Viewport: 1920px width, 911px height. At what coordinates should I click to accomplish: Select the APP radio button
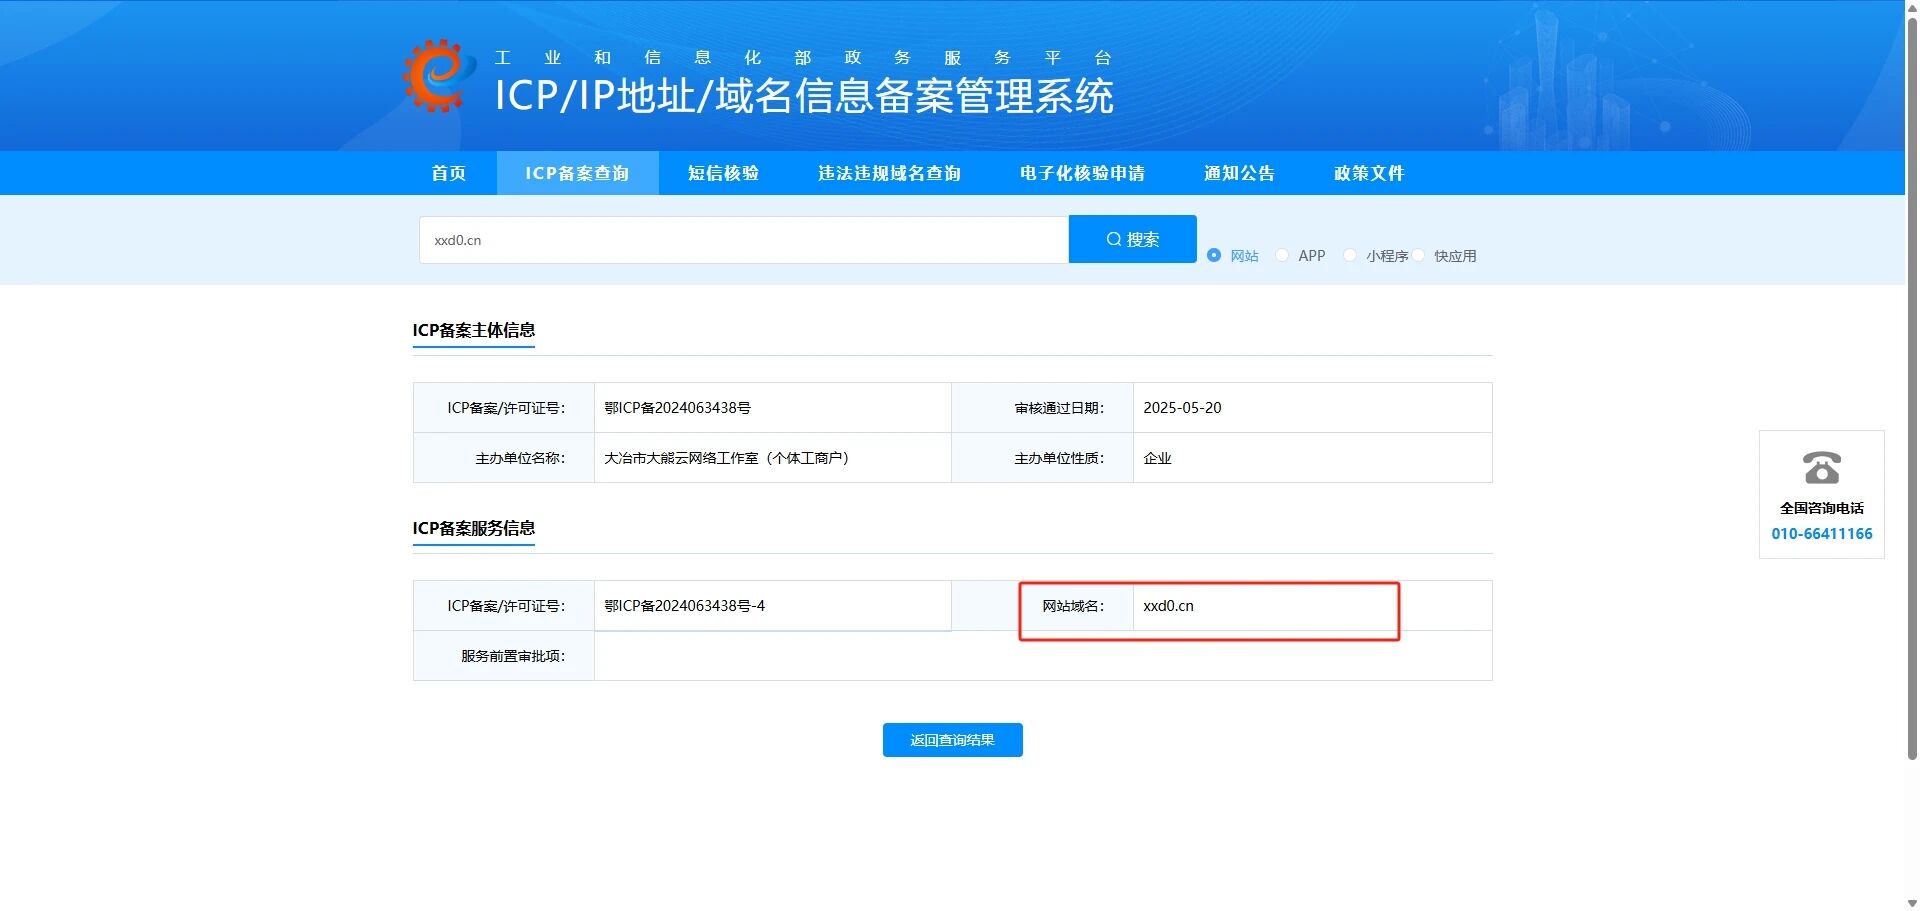(1282, 255)
